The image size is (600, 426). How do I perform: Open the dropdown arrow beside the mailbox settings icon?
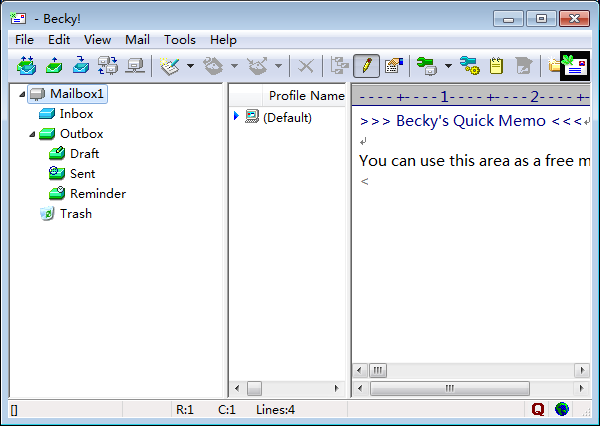coord(448,66)
